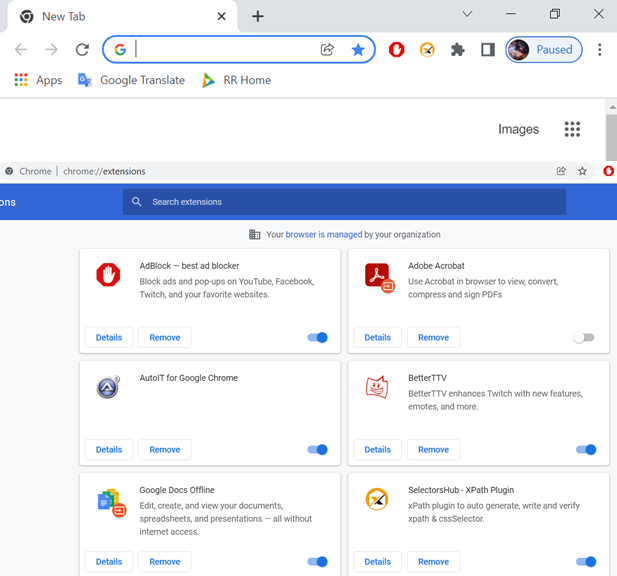Click the search magnifier in Search extensions

click(x=137, y=202)
